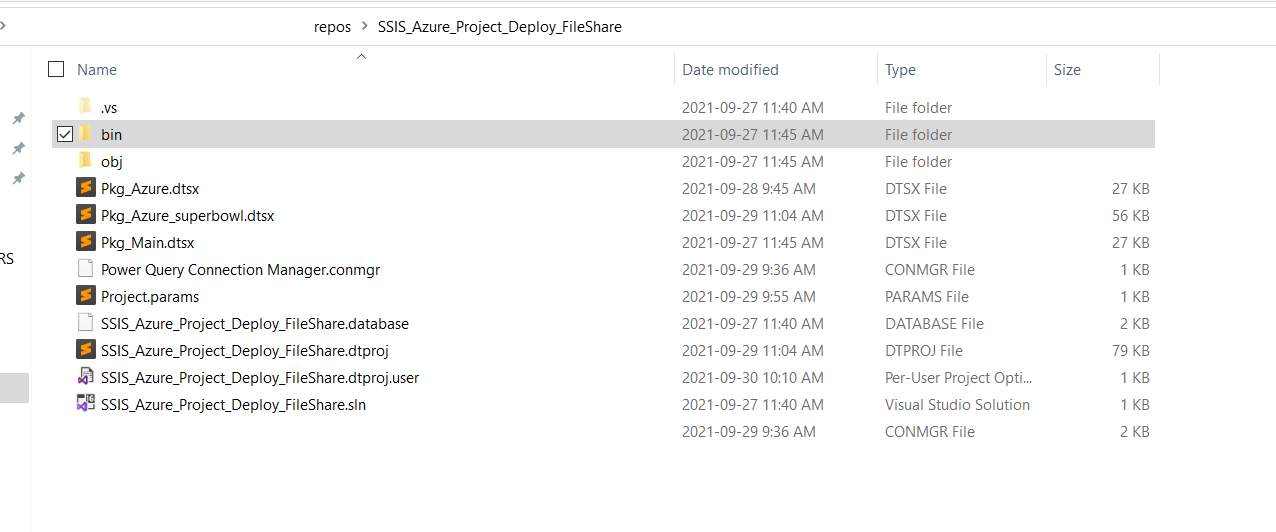Image resolution: width=1276 pixels, height=532 pixels.
Task: Click repos in the address bar
Action: click(332, 27)
